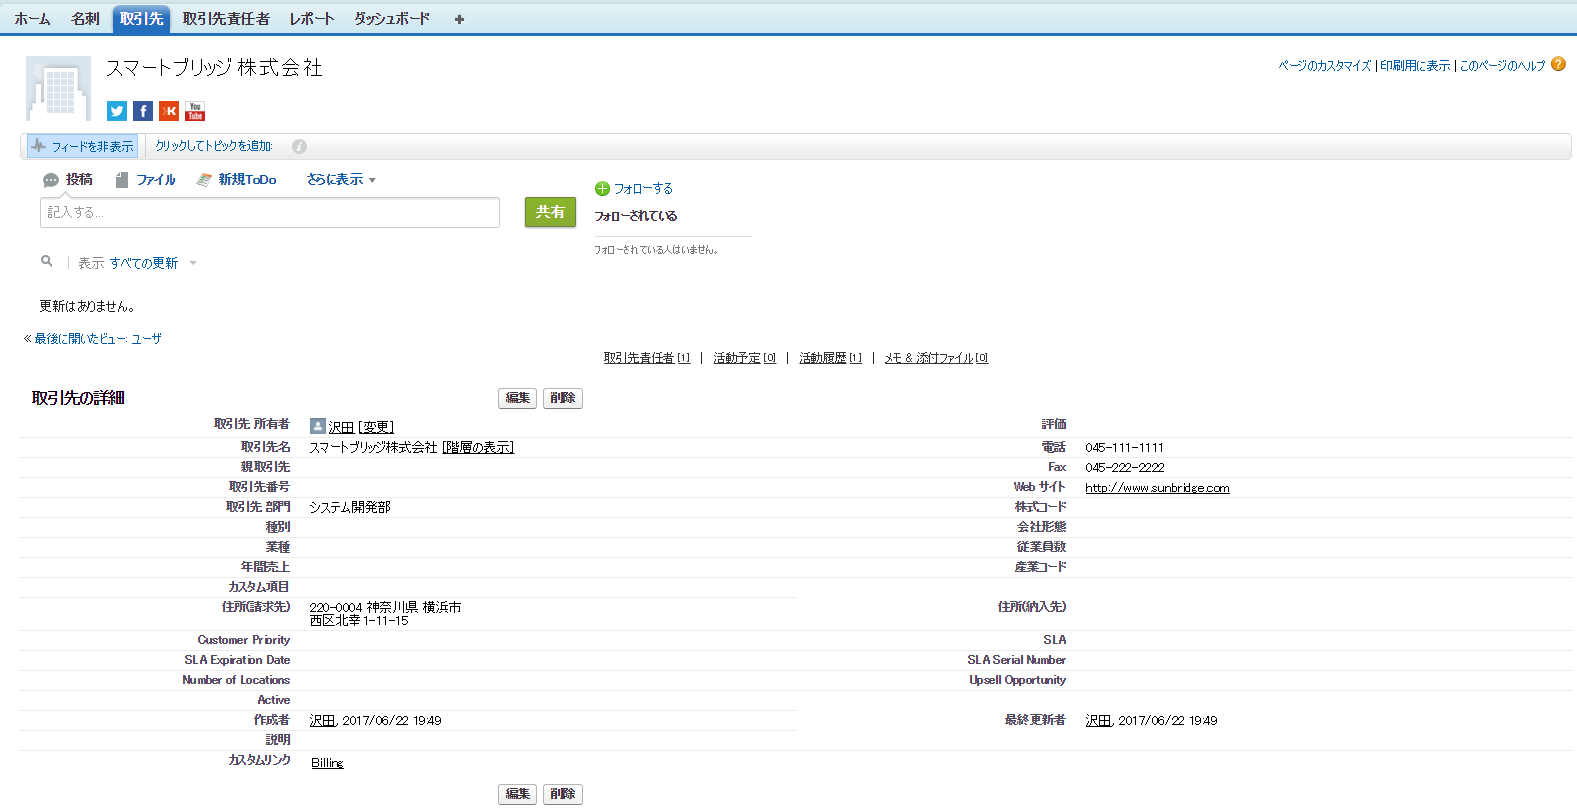Open the すべての更新 filter dropdown
The width and height of the screenshot is (1577, 810).
(153, 263)
